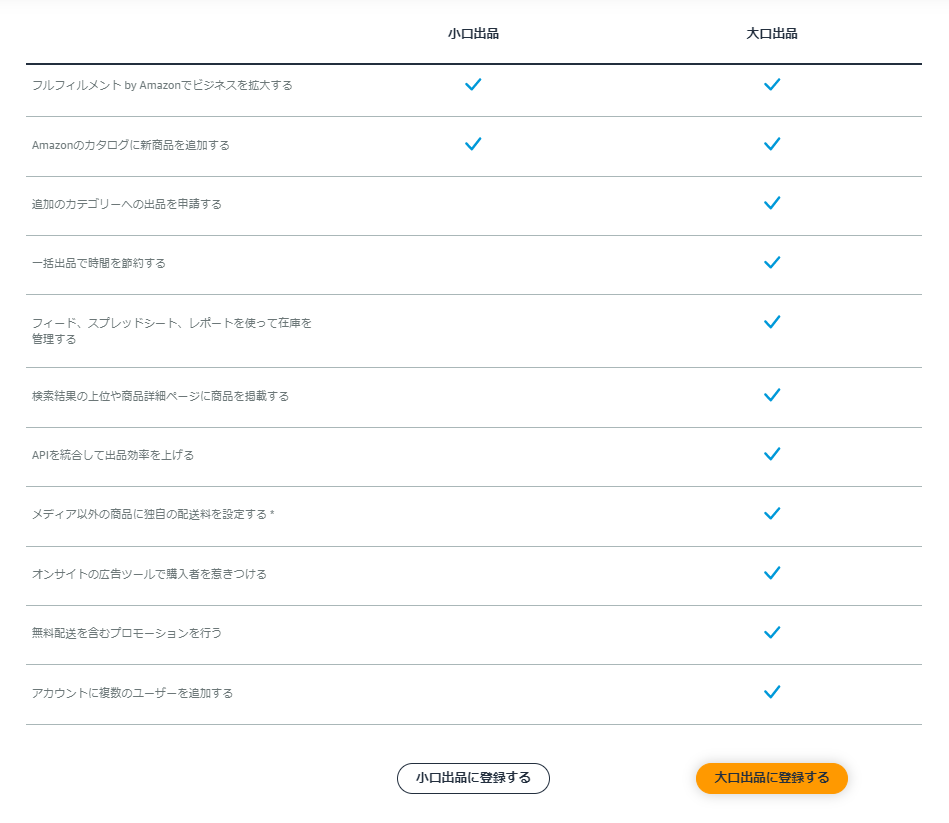This screenshot has height=823, width=949.
Task: Click 大口出品 checkmark for フルフィルメント by Amazon row
Action: point(771,85)
